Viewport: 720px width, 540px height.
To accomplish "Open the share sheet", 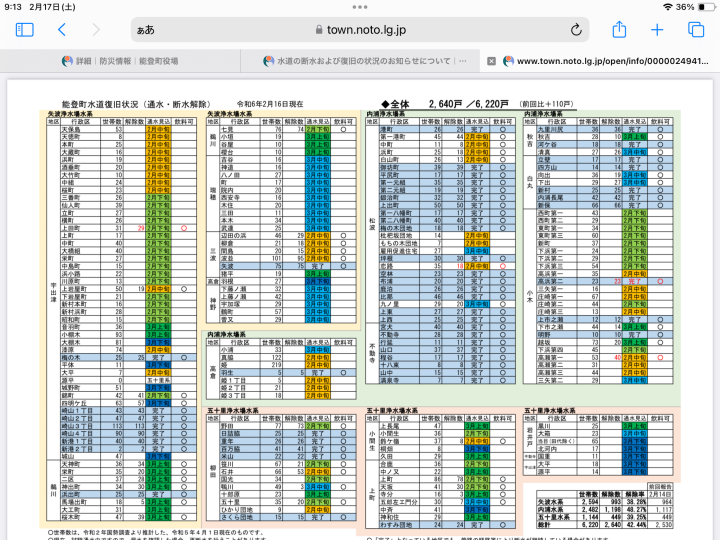I will (619, 30).
